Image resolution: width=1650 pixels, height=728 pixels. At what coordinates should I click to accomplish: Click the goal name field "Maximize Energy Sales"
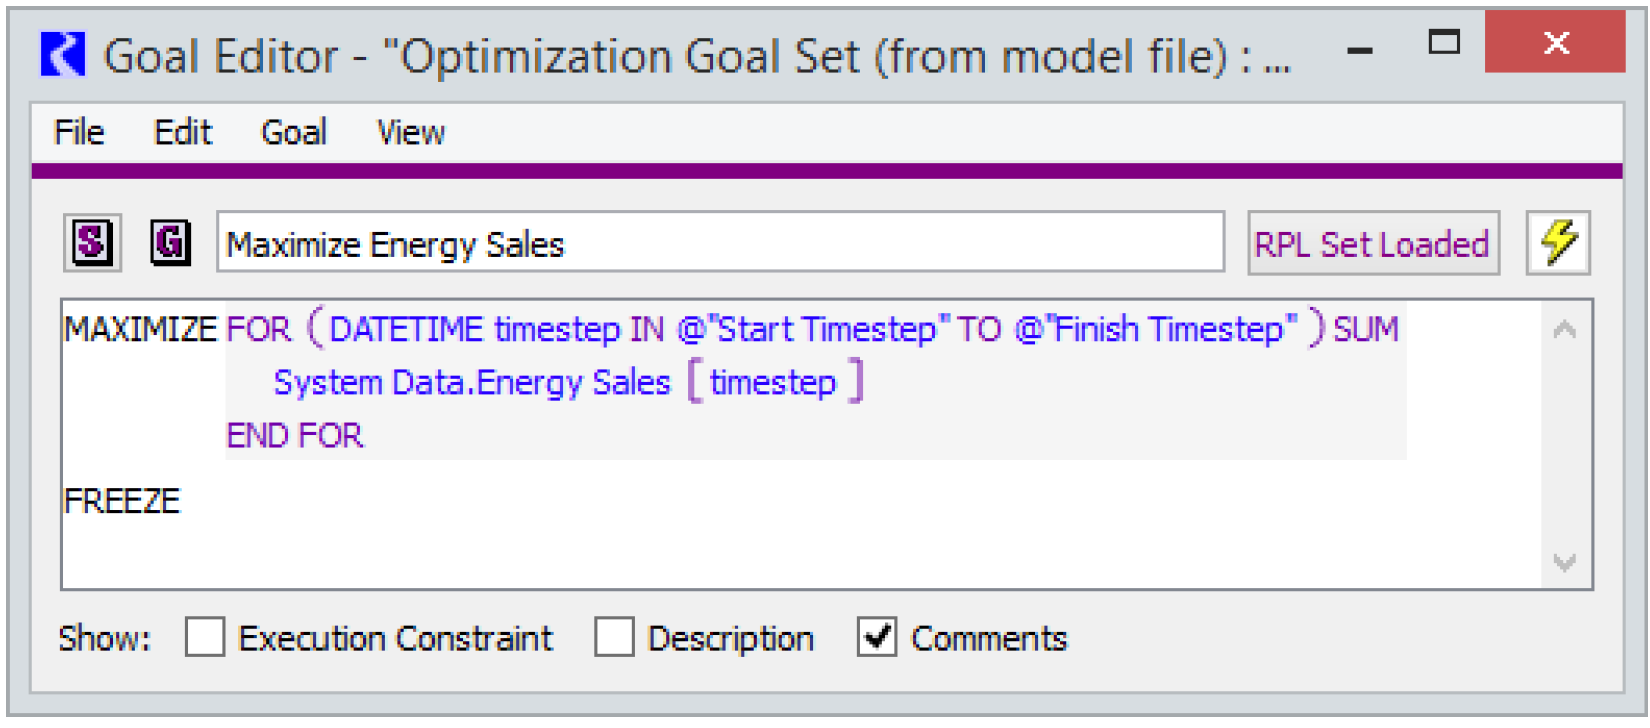tap(720, 244)
